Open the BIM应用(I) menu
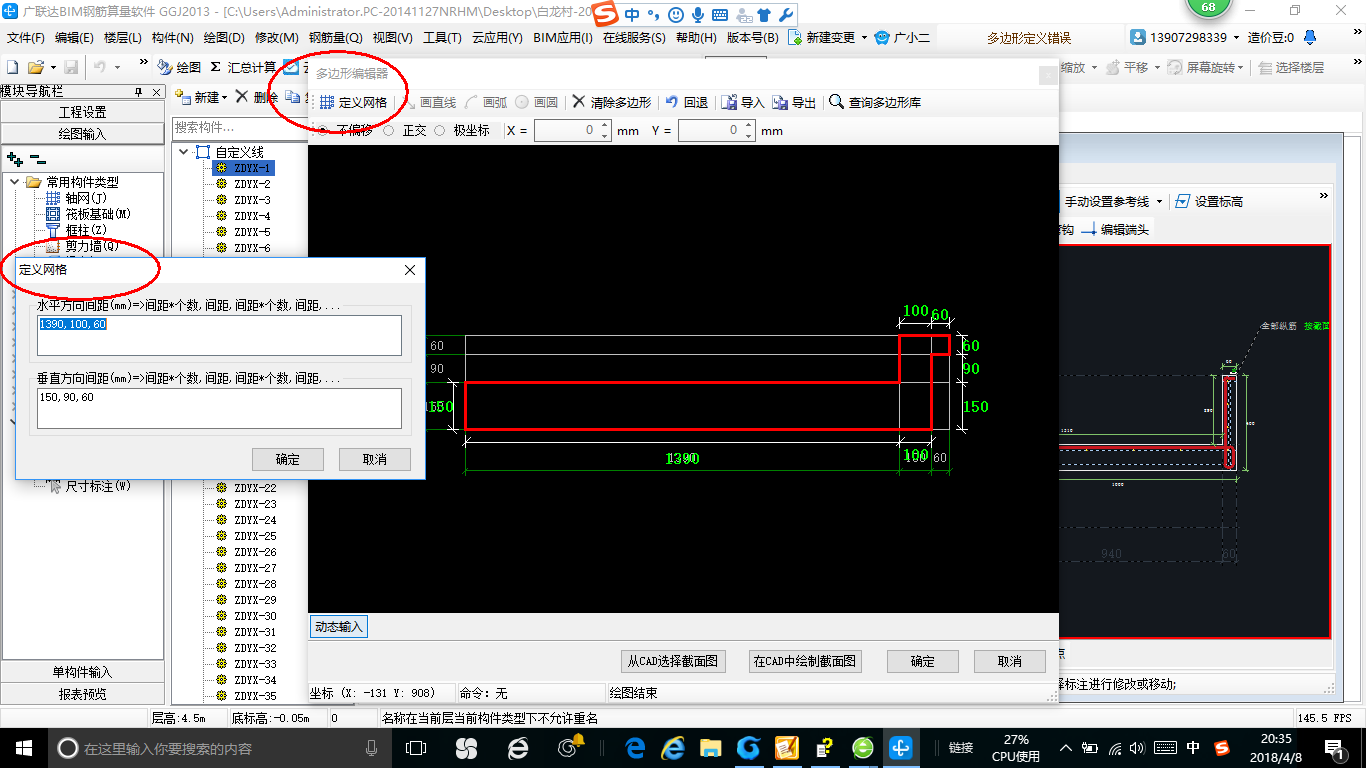 point(563,38)
